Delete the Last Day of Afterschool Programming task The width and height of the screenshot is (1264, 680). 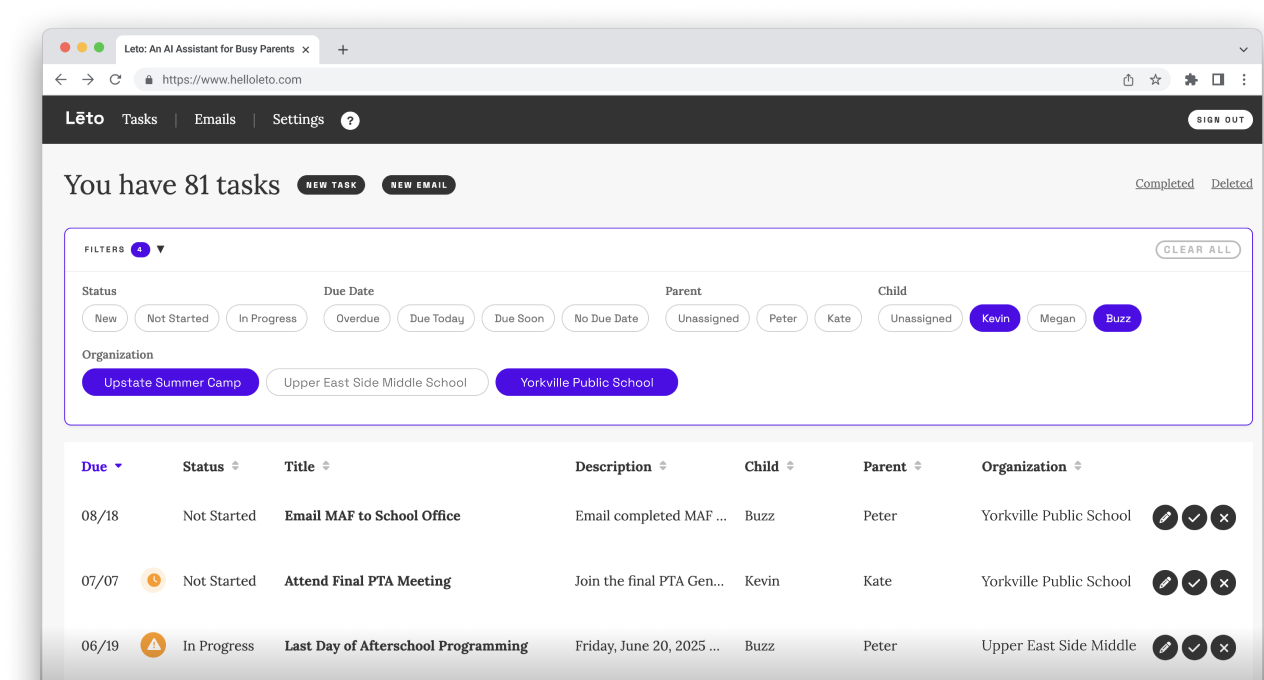point(1223,647)
